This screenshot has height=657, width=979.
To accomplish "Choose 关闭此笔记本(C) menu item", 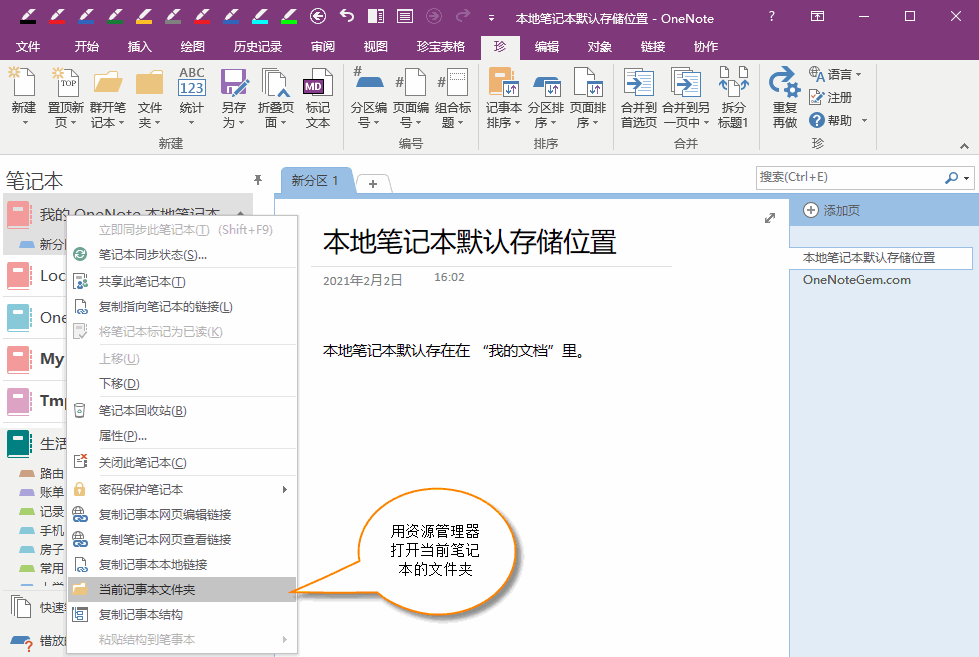I will [182, 462].
